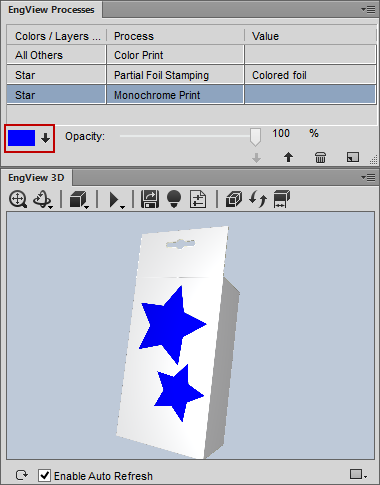The height and width of the screenshot is (485, 380).
Task: Select the 3D rotate view tool
Action: (x=43, y=200)
